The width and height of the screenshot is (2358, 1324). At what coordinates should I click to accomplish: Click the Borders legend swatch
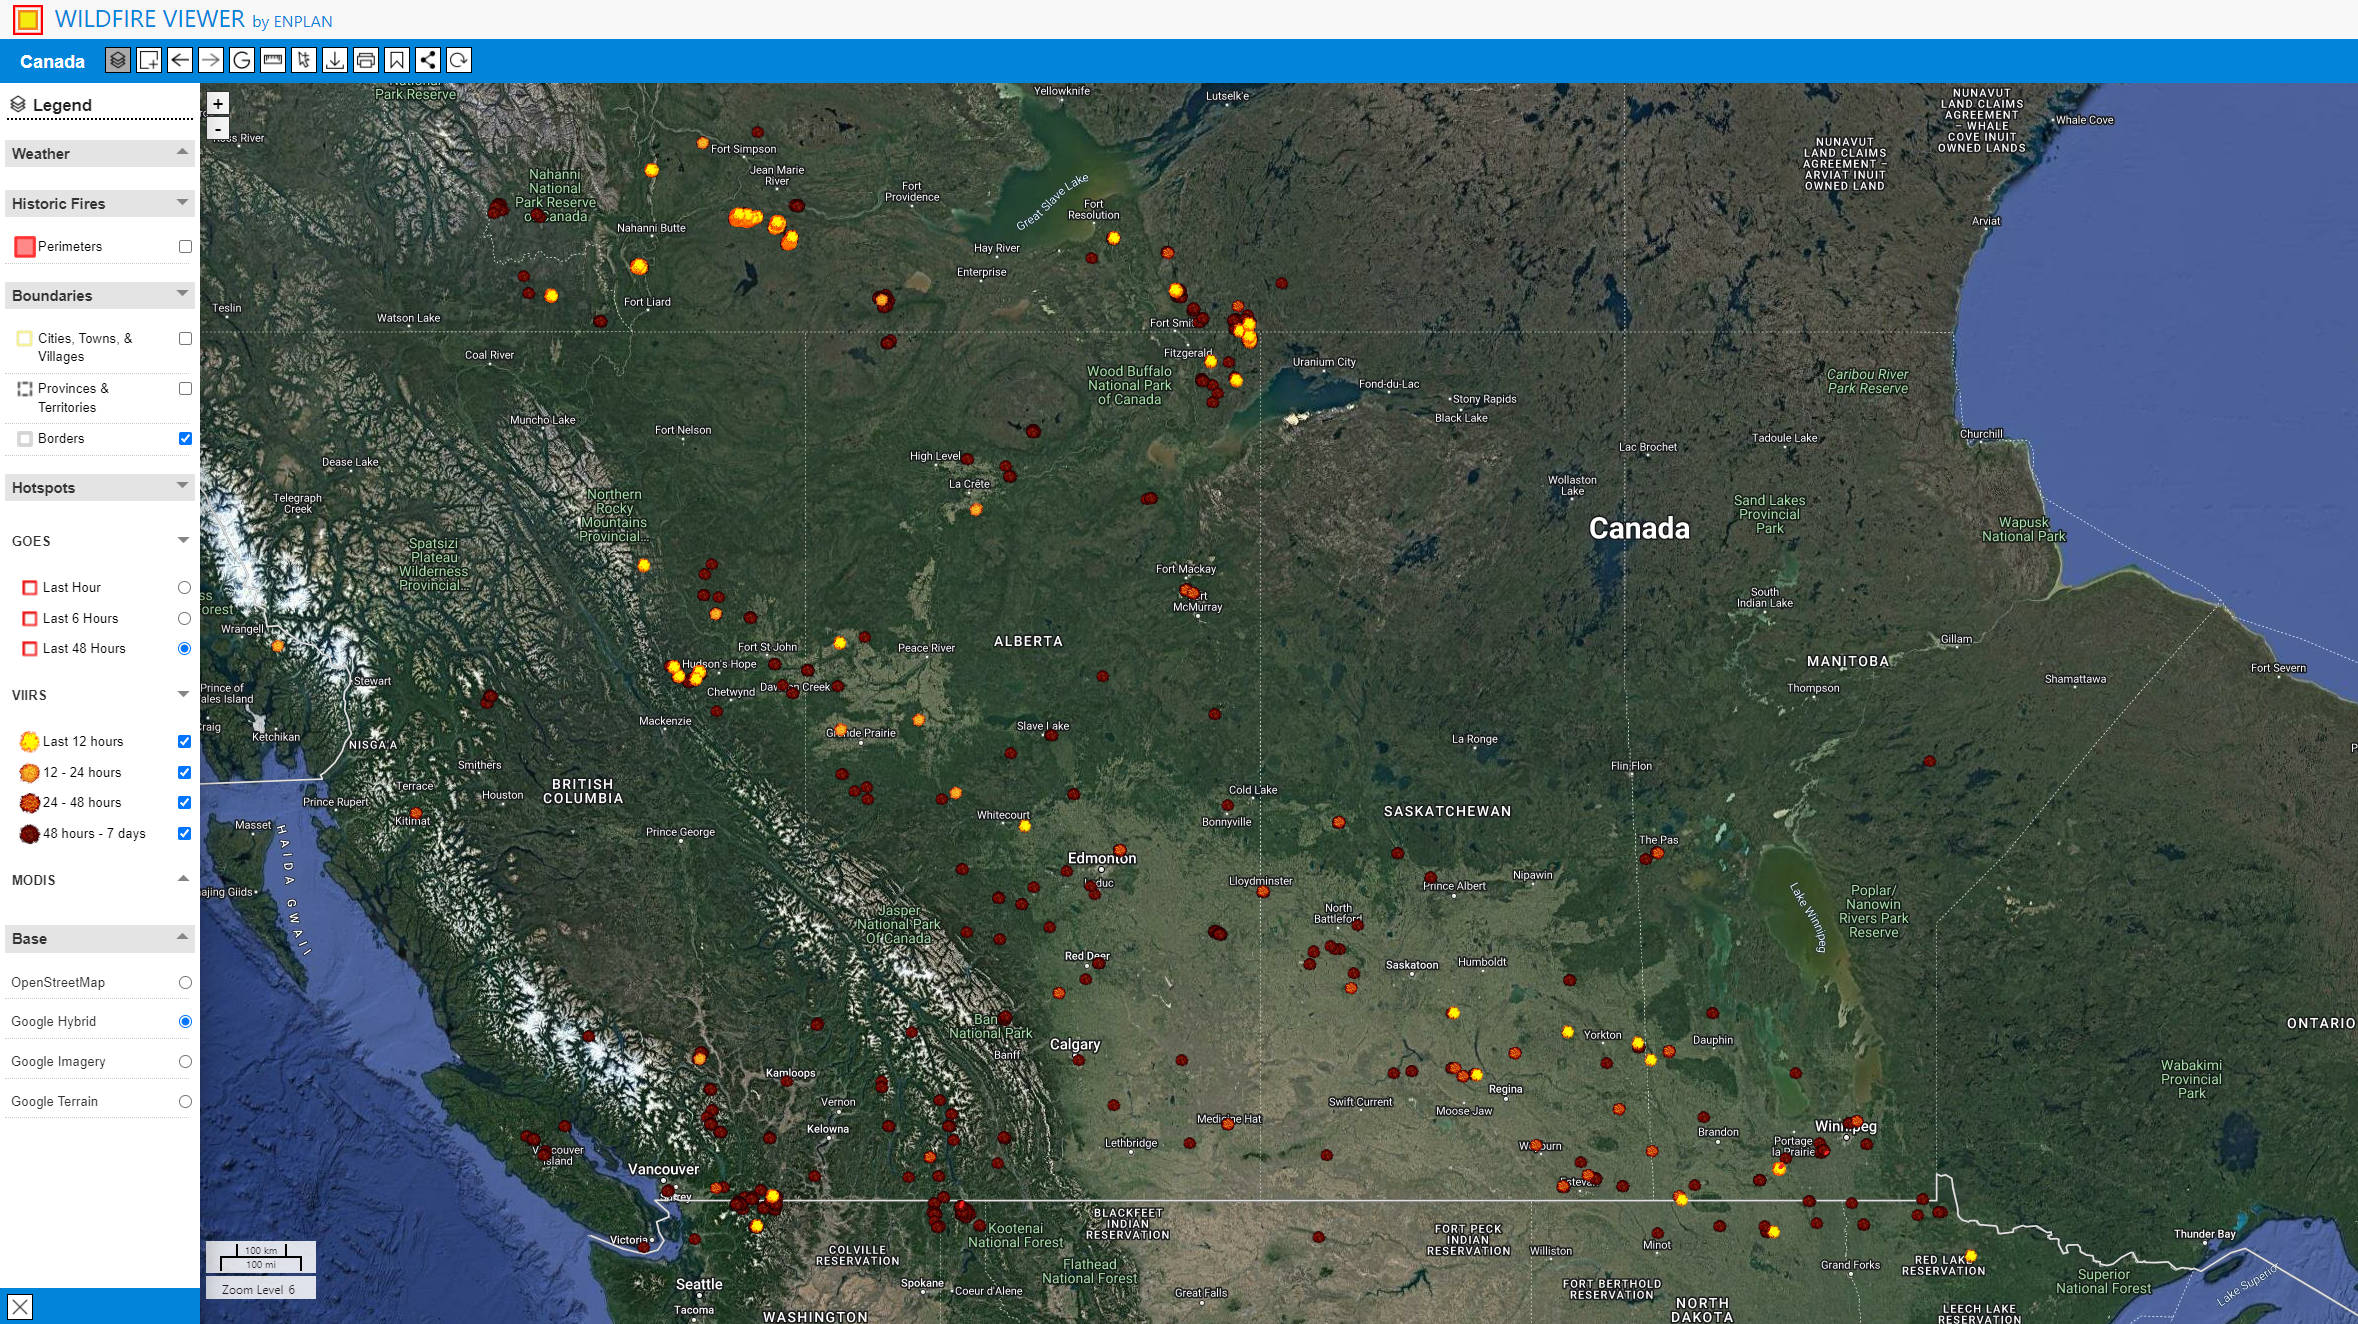[x=25, y=438]
